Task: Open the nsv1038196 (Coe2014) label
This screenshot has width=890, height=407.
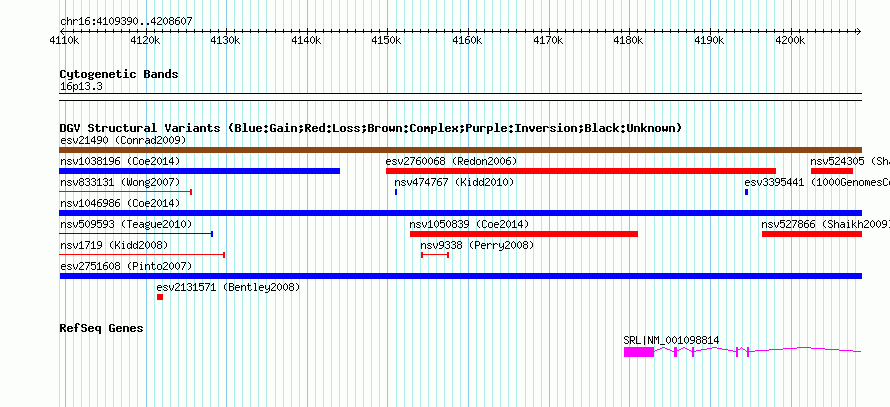Action: (120, 161)
